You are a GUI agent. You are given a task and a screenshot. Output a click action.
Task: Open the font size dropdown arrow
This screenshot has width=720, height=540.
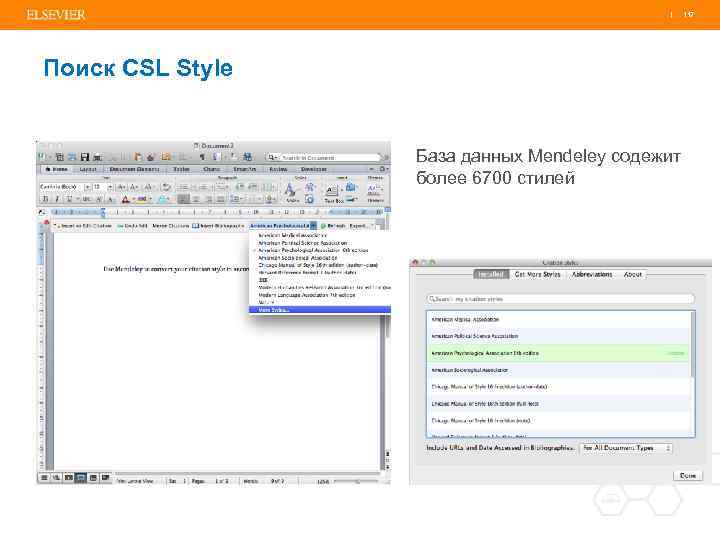click(x=110, y=187)
